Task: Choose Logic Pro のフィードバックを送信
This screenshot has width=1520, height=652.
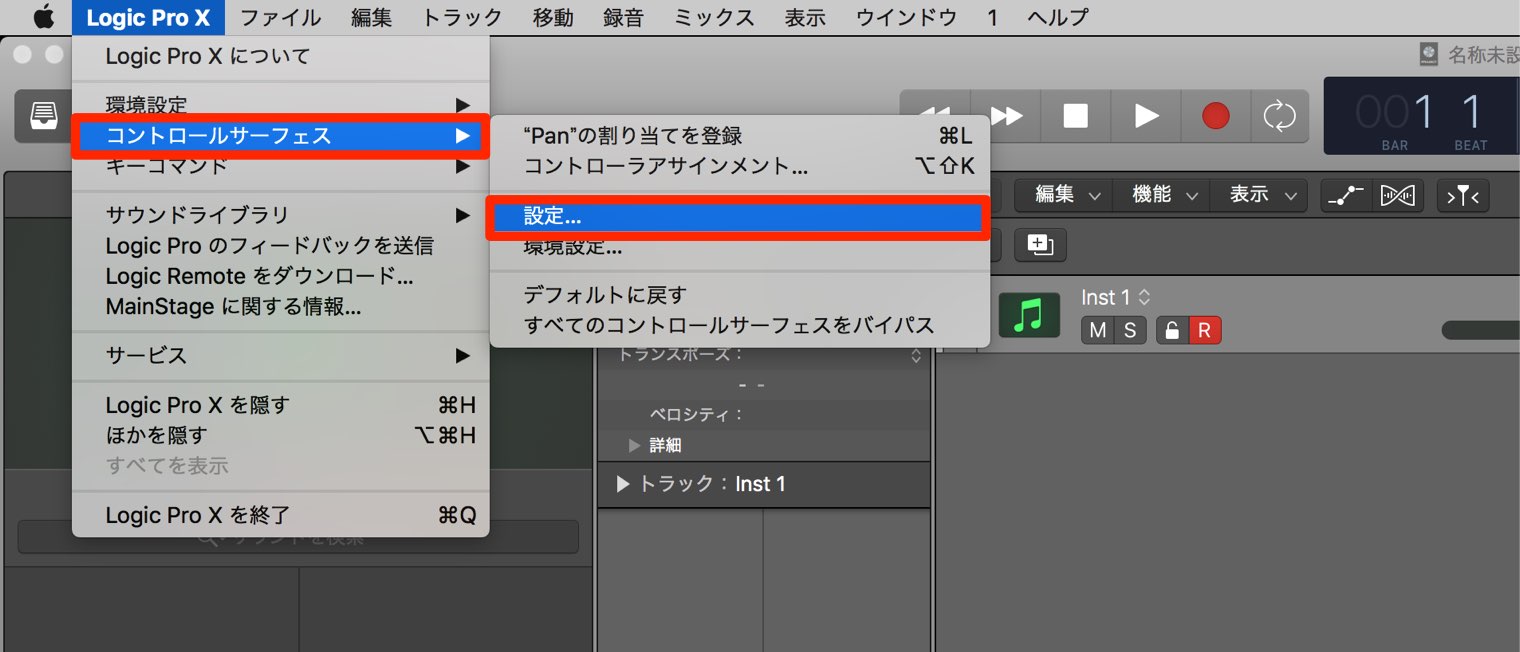Action: click(281, 245)
